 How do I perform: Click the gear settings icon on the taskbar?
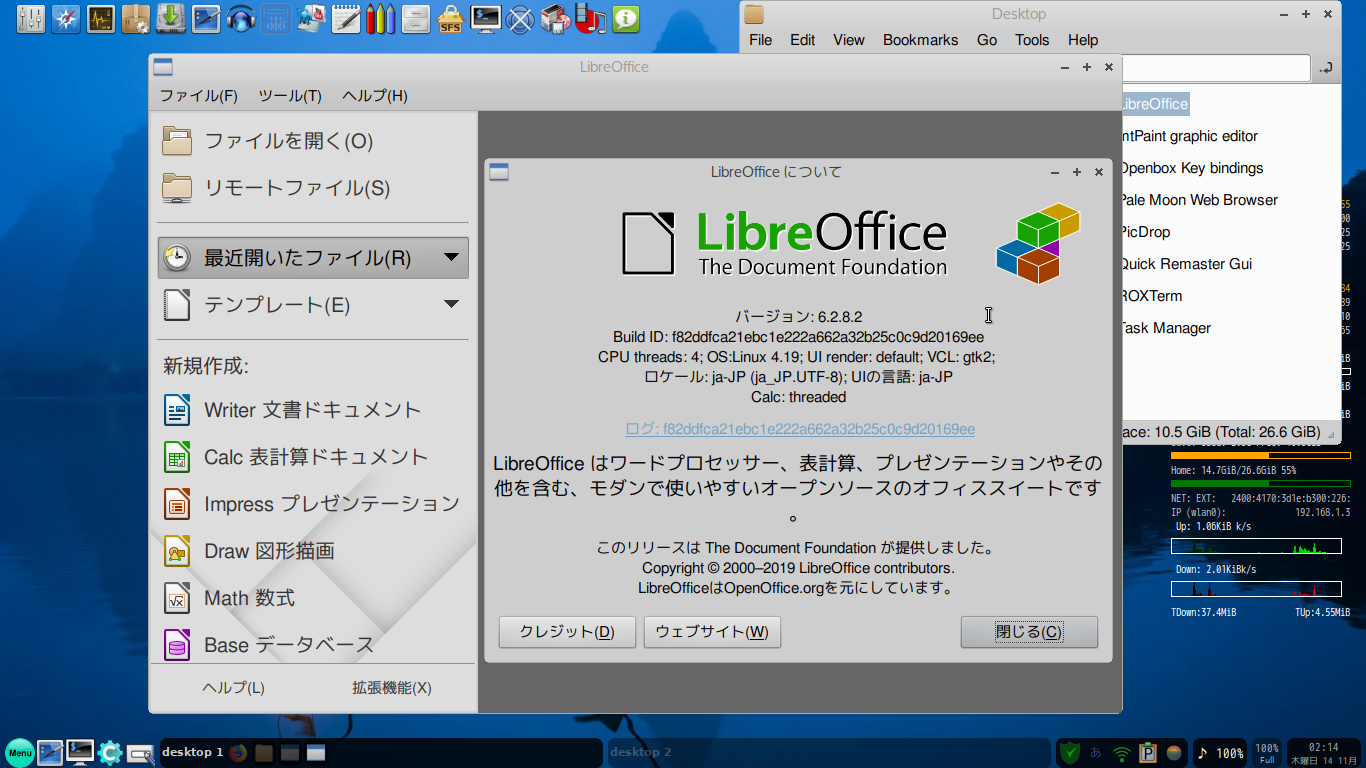[109, 752]
